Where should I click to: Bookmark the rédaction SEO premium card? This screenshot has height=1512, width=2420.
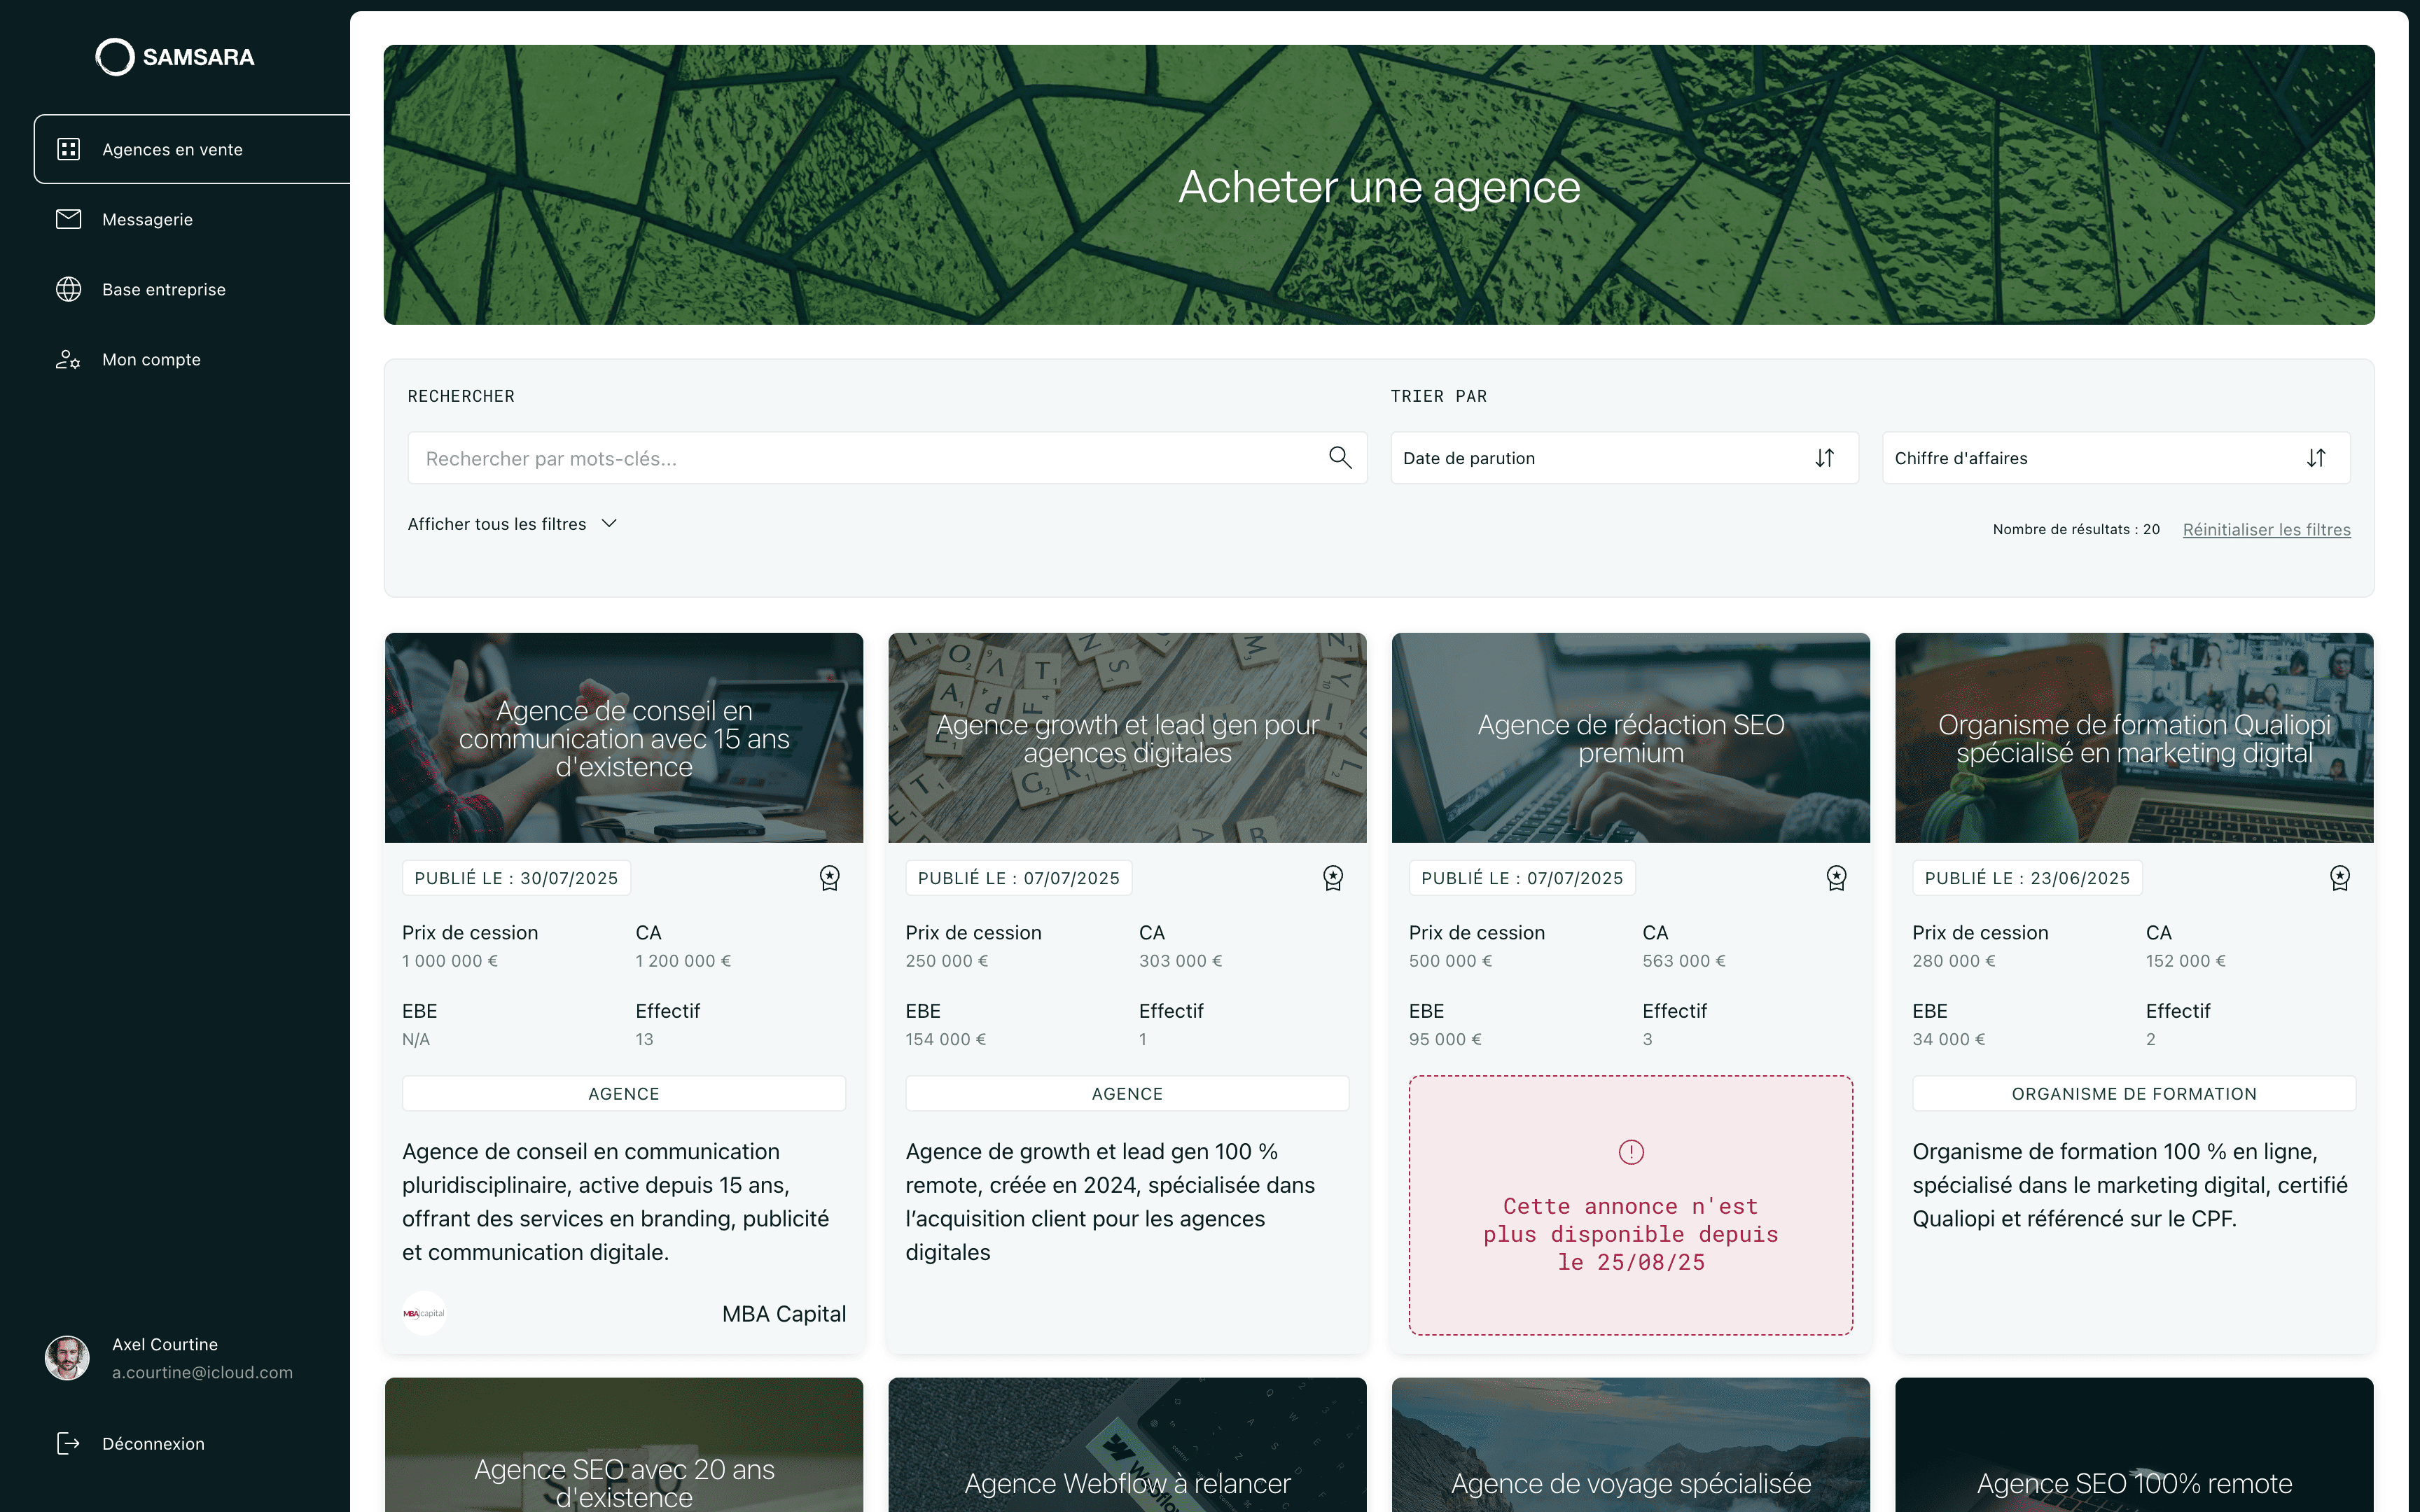coord(1837,878)
